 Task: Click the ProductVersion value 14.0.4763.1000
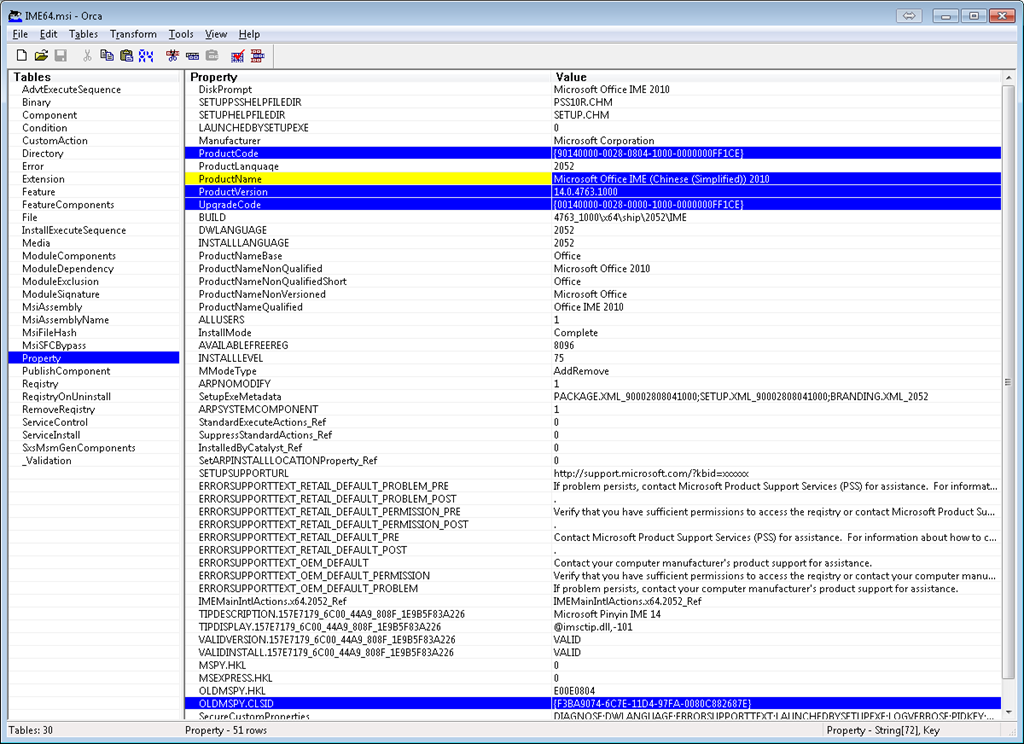pos(585,192)
